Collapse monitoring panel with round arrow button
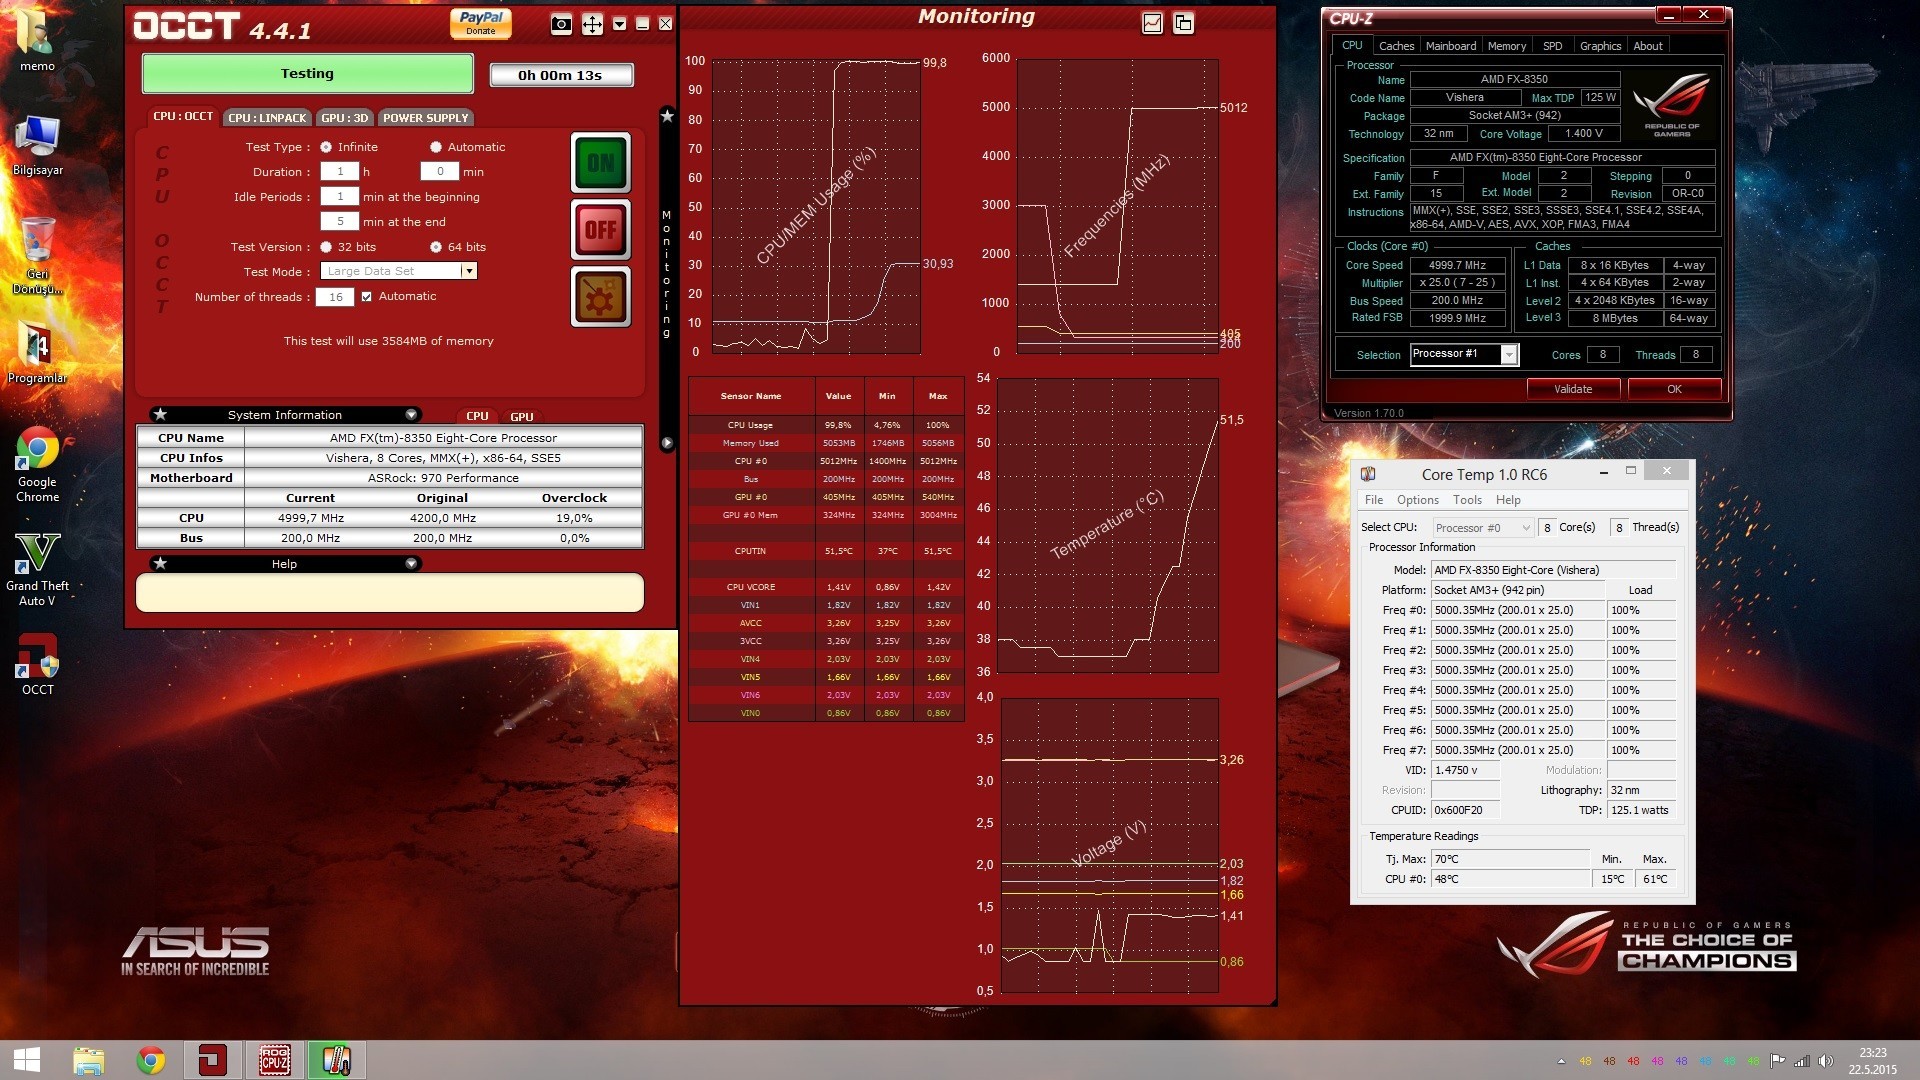 pos(667,442)
